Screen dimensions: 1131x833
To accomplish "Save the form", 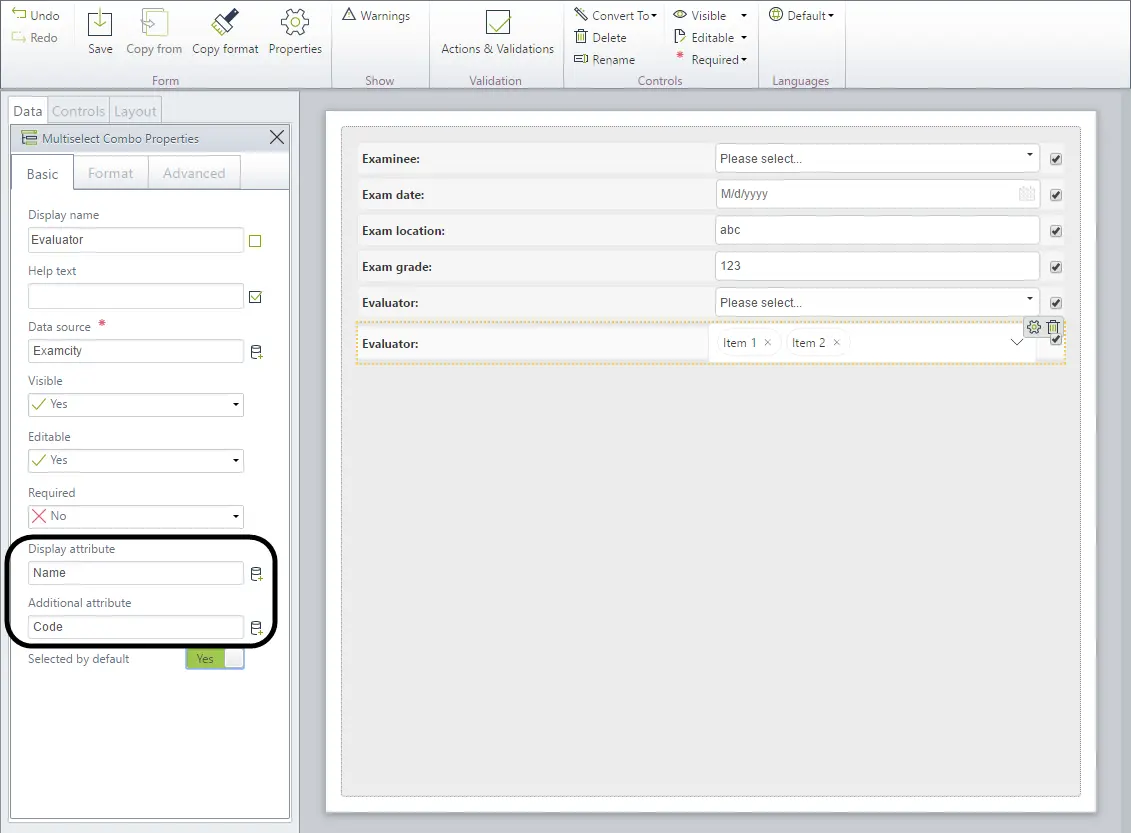I will [x=100, y=32].
